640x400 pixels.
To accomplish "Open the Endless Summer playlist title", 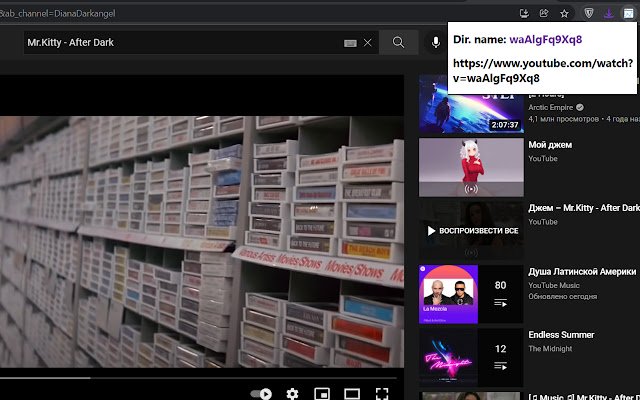I will click(561, 335).
